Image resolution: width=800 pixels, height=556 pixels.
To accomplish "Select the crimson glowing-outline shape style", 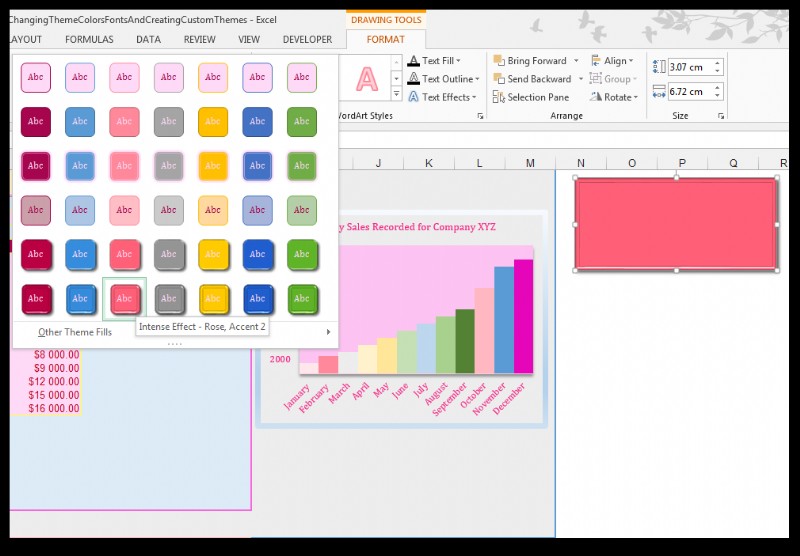I will click(36, 165).
